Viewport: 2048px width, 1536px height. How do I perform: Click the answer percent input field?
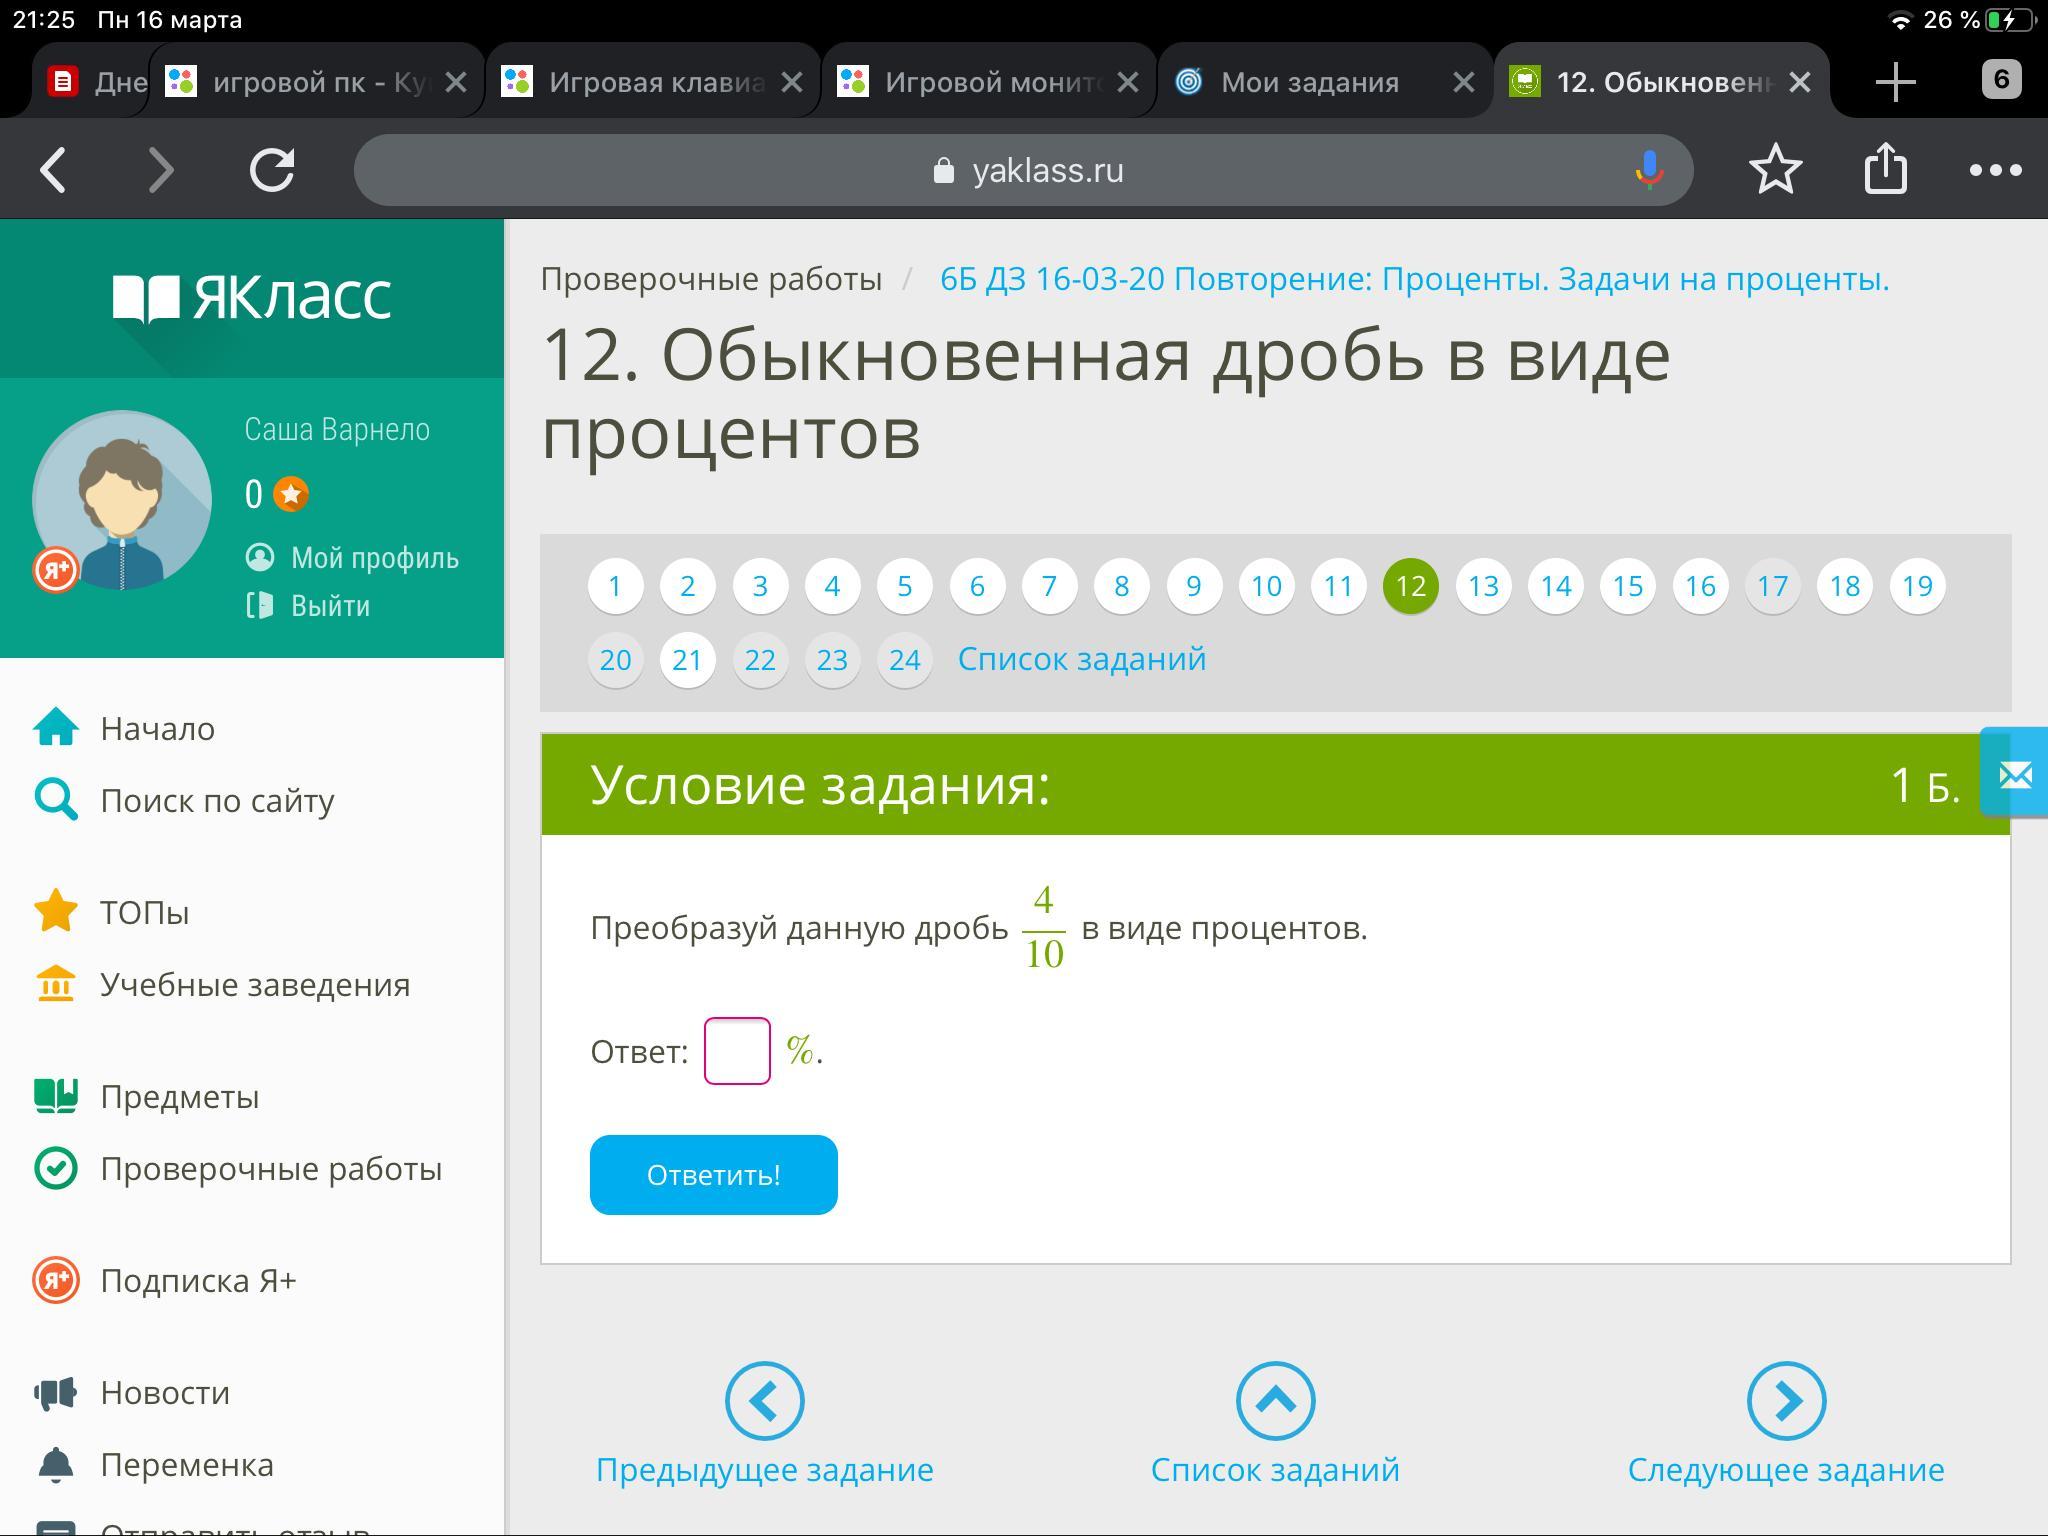[737, 1050]
